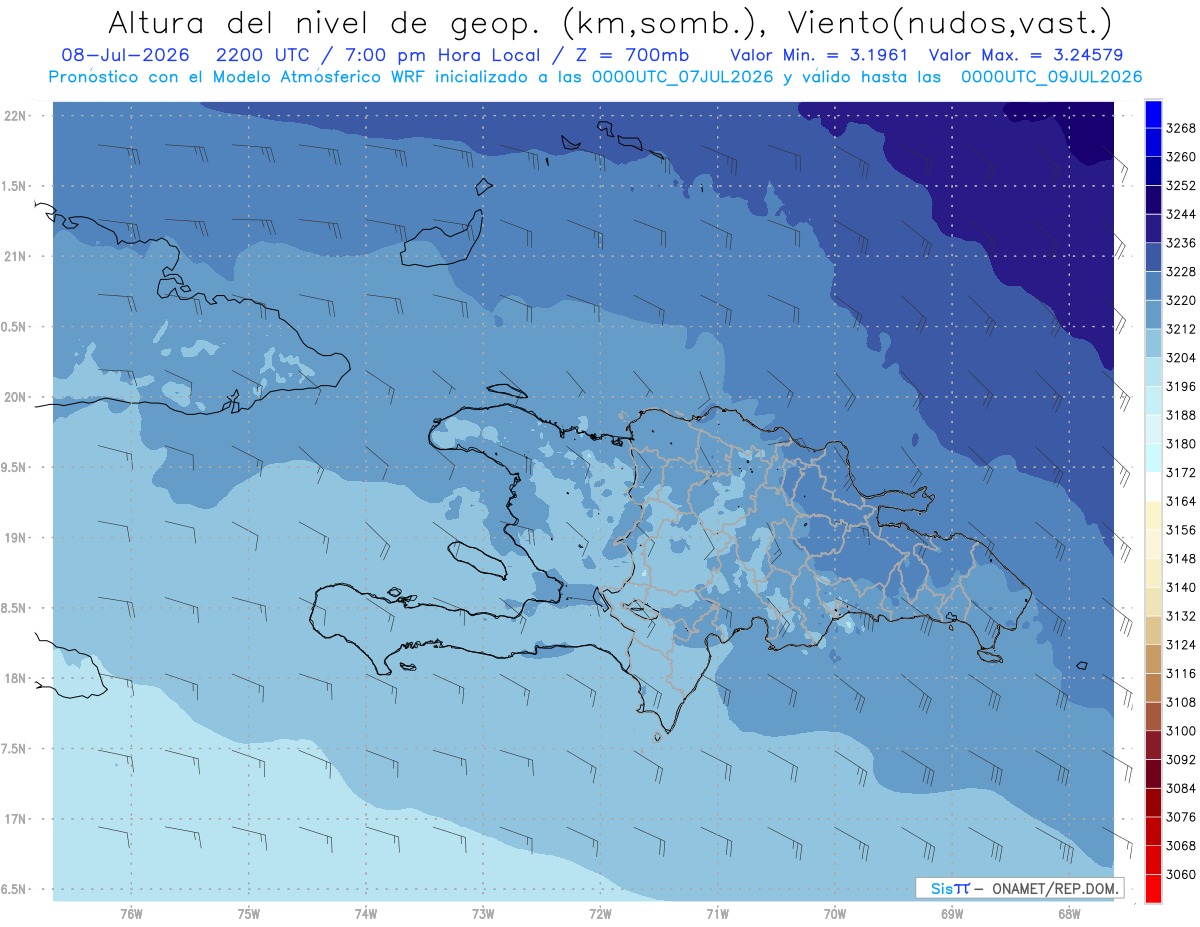Pick the colorbar swatch between 3260 and 3268
Viewport: 1200px width, 927px height.
point(1153,143)
